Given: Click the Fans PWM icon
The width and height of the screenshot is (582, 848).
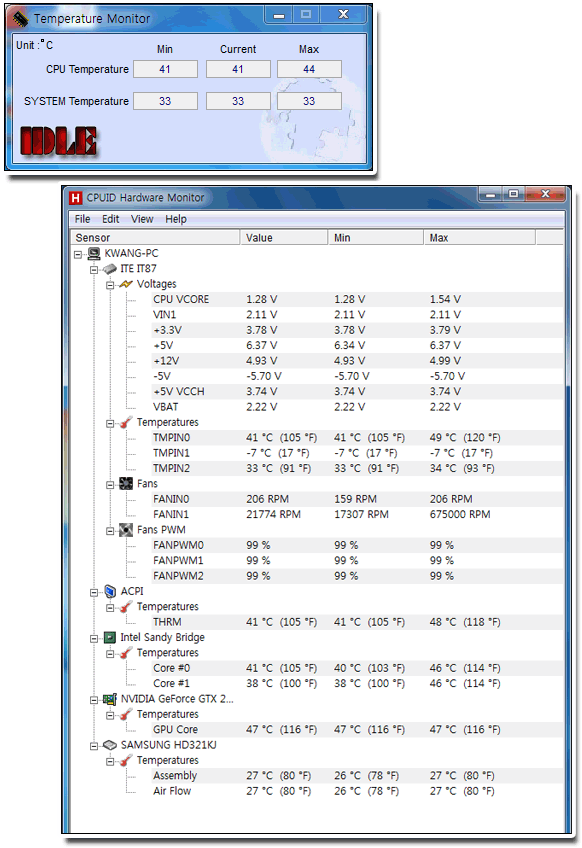Looking at the screenshot, I should pyautogui.click(x=126, y=529).
